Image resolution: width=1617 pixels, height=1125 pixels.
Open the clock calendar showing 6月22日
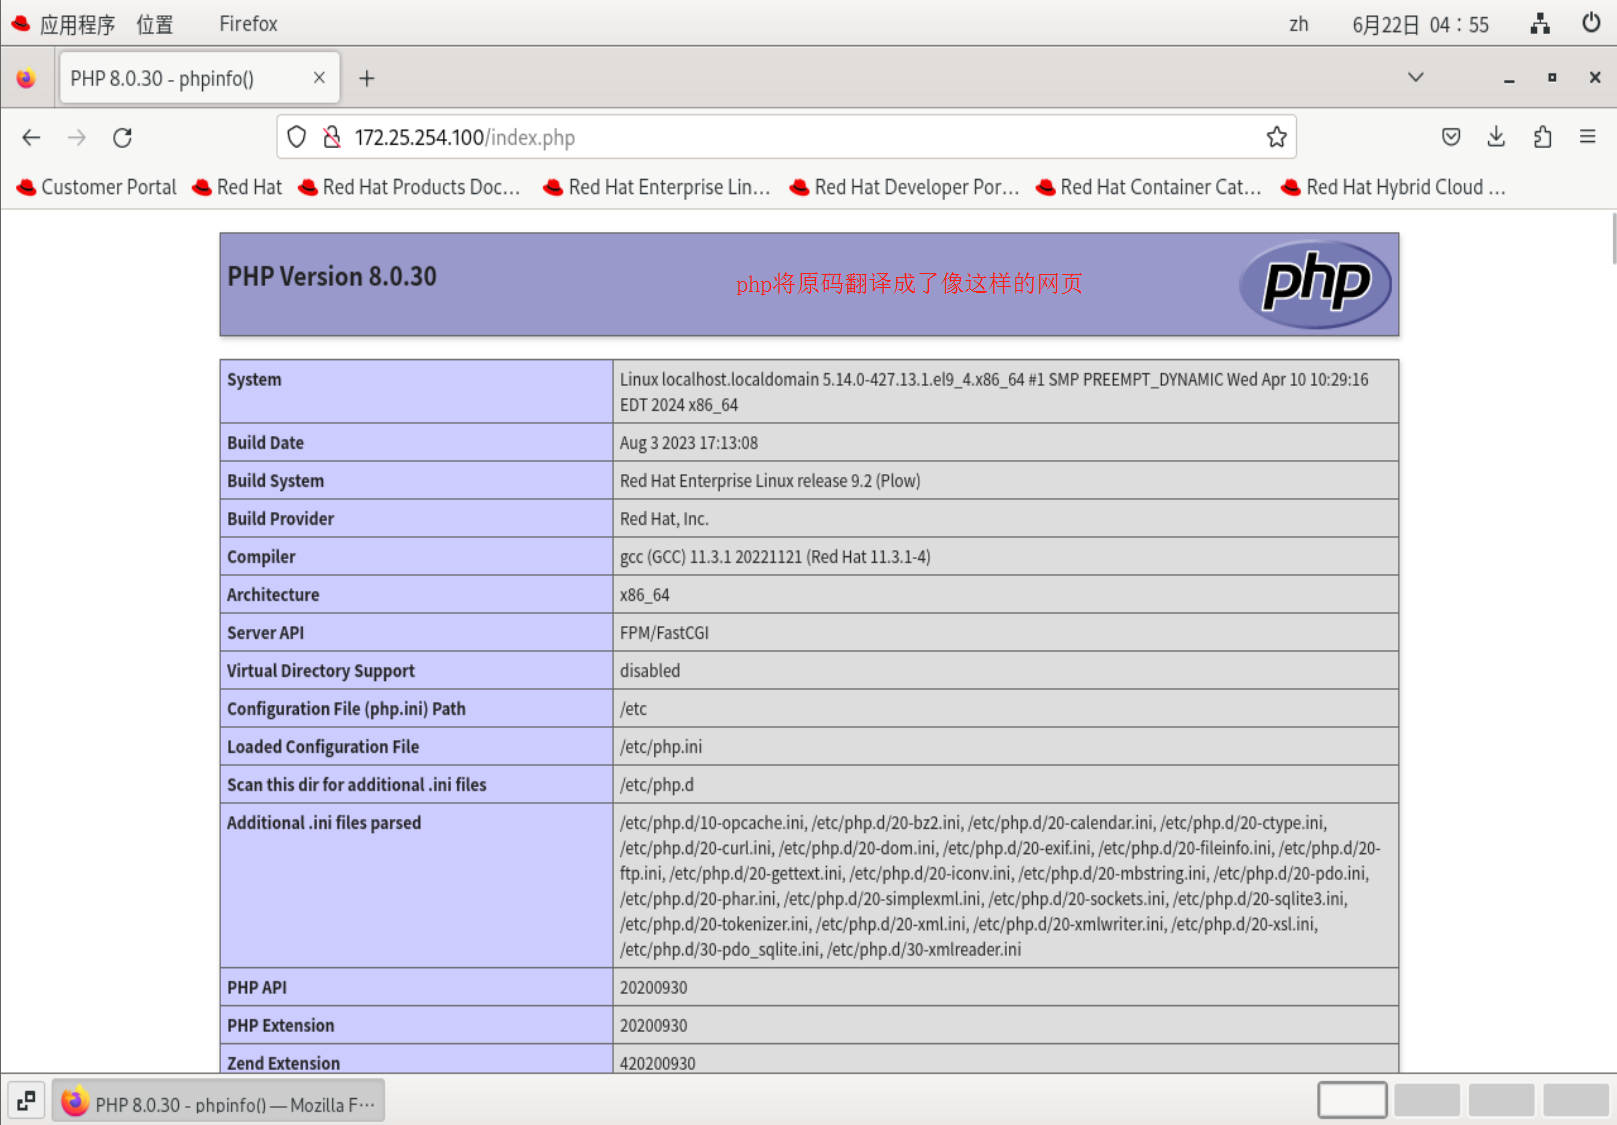tap(1420, 23)
